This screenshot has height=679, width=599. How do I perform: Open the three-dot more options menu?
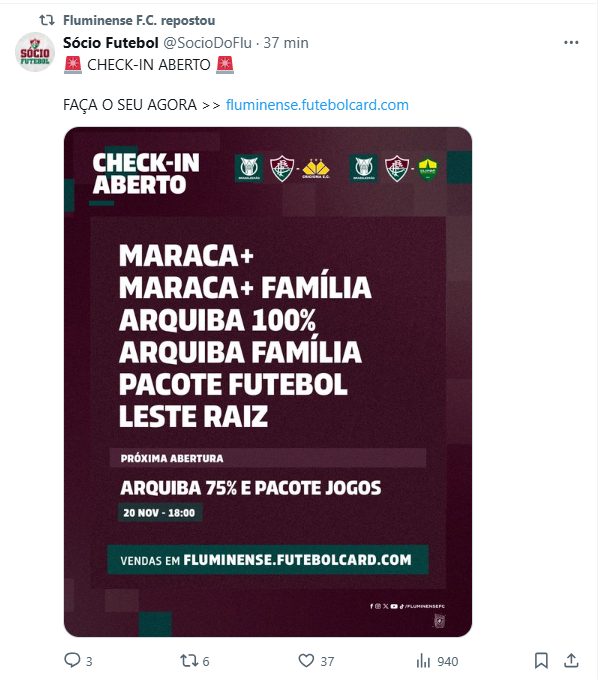[x=571, y=42]
